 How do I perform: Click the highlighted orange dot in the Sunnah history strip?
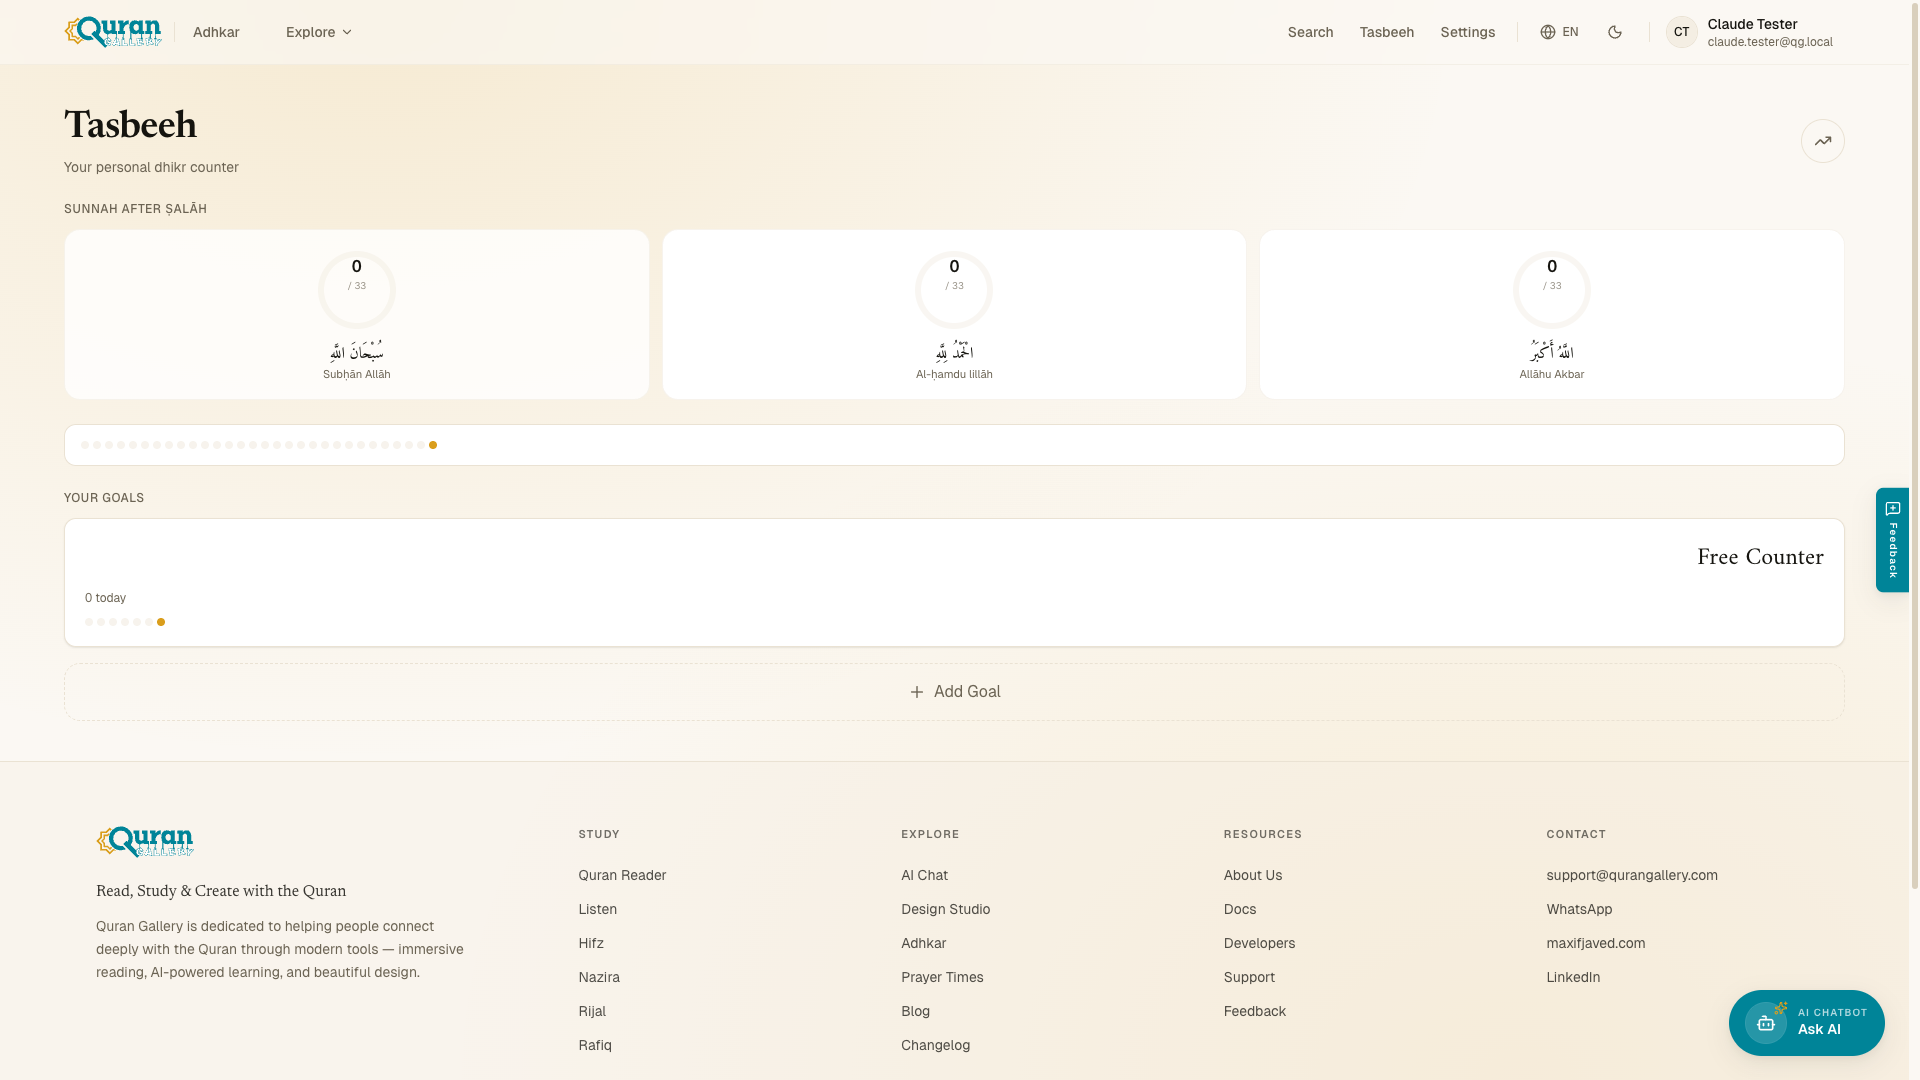[433, 445]
